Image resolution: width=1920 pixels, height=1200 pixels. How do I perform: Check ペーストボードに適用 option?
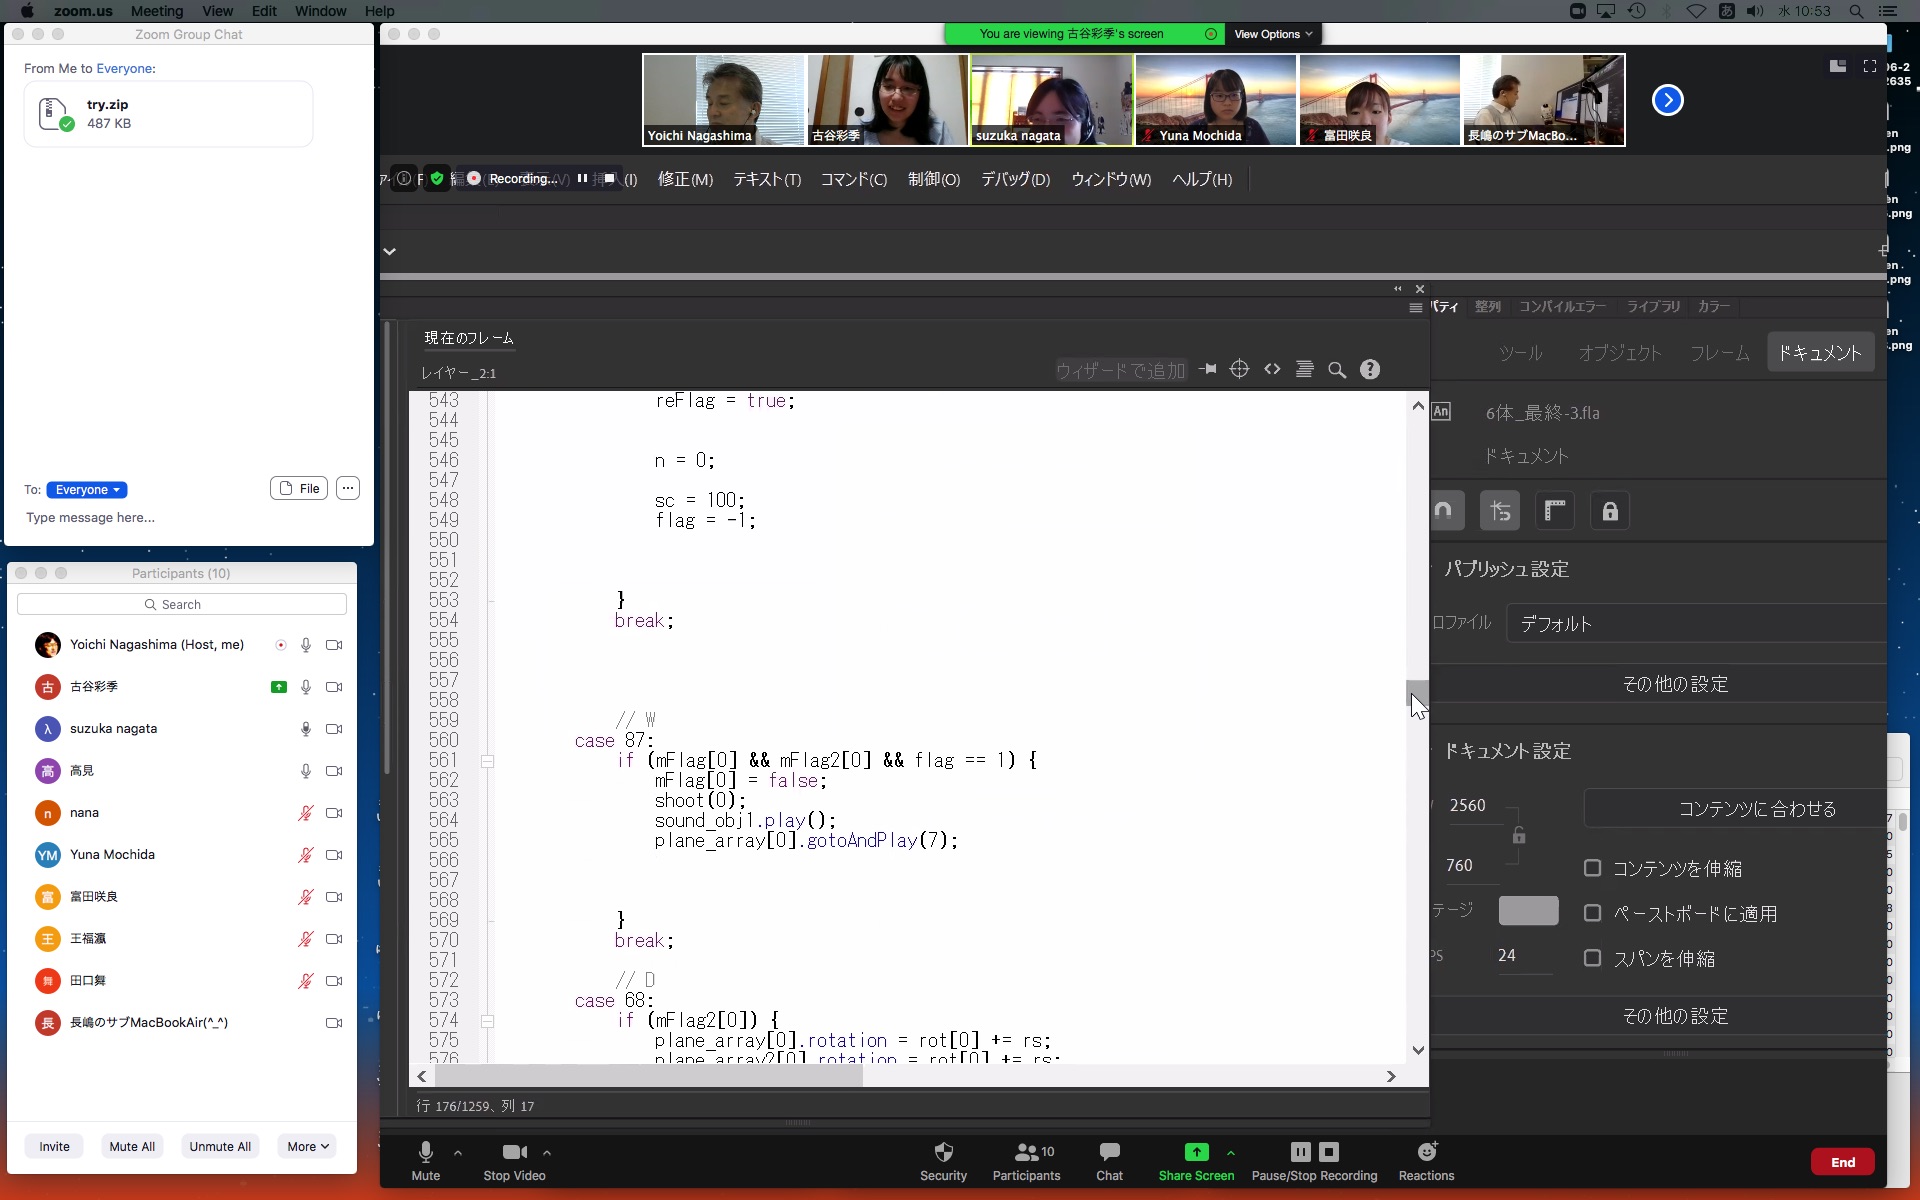point(1592,913)
